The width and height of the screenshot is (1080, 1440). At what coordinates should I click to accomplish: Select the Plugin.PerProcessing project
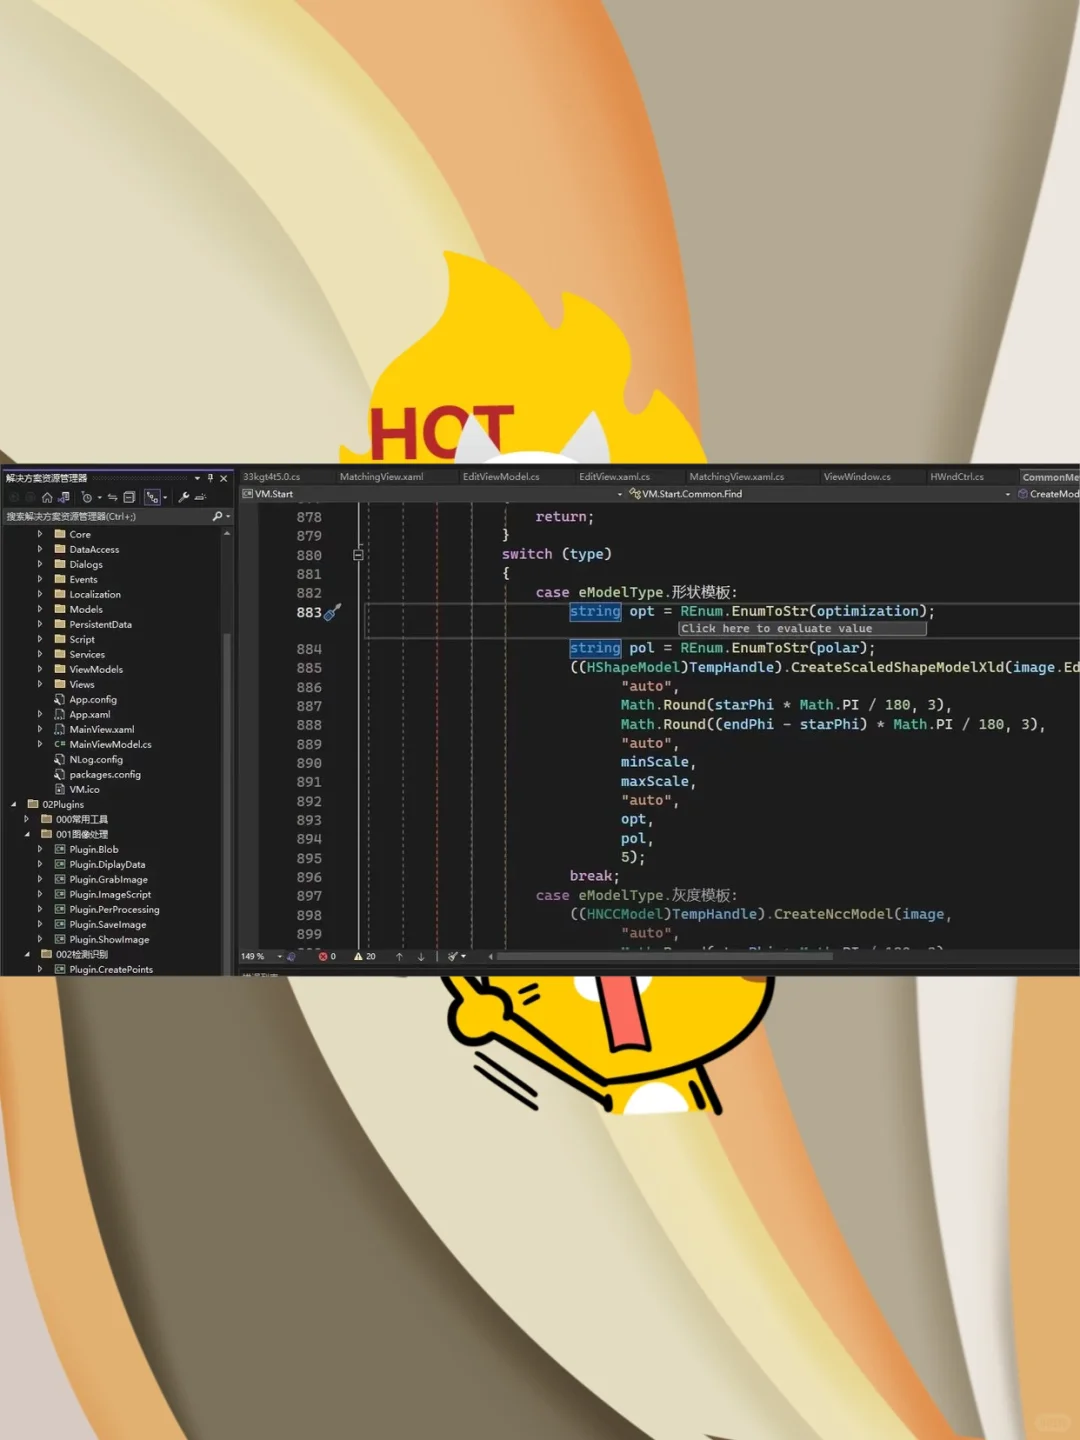tap(114, 909)
